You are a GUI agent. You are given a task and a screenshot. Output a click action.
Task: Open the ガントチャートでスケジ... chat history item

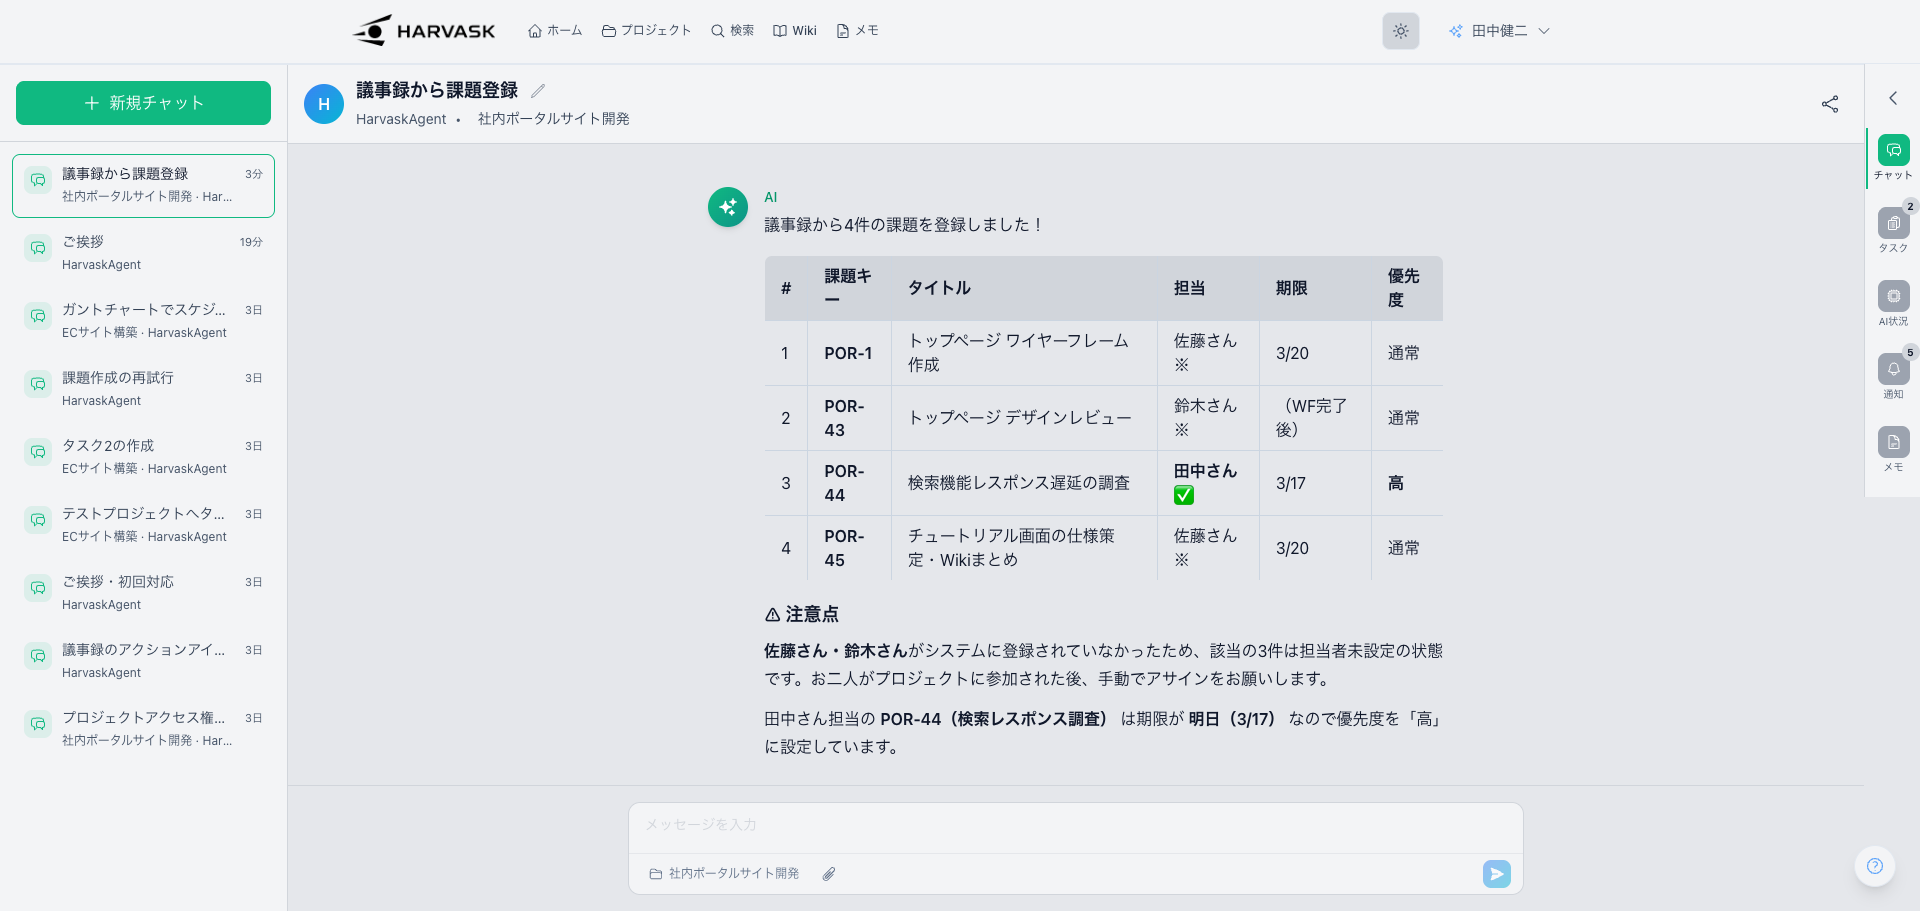[x=143, y=320]
